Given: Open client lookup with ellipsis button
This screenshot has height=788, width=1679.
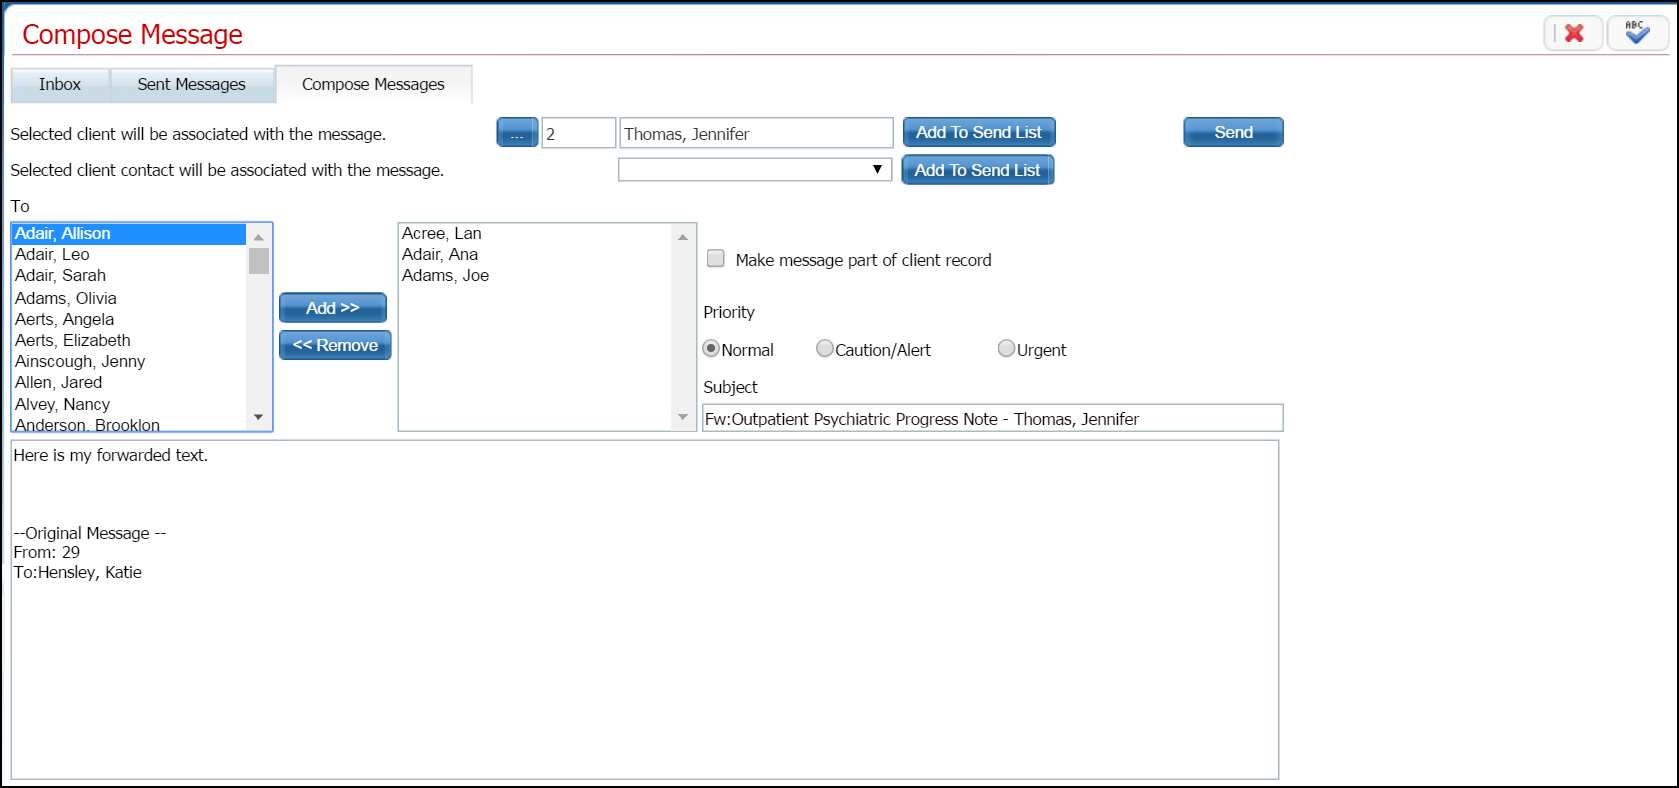Looking at the screenshot, I should (x=517, y=133).
